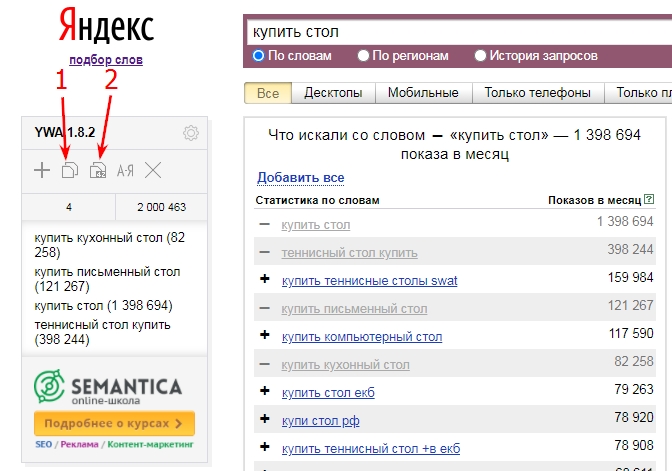Screen dimensions: 672x471
Task: Select the 'По регионам' radio button
Action: coord(363,56)
